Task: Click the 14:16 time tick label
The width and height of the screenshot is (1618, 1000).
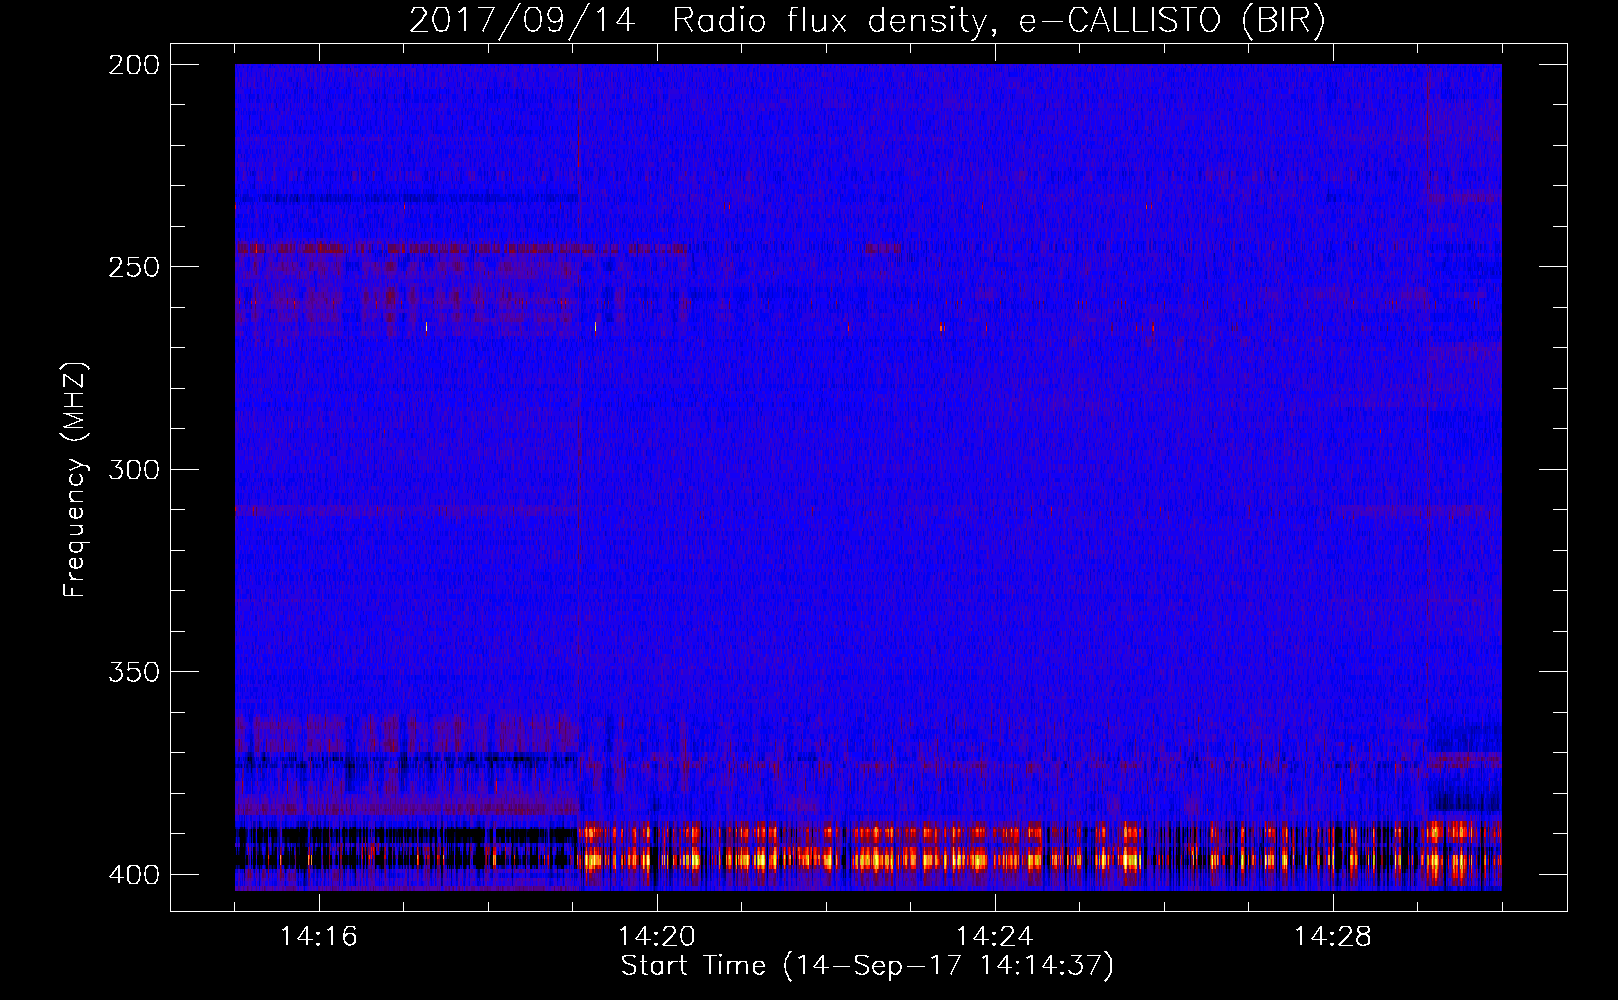Action: [319, 936]
